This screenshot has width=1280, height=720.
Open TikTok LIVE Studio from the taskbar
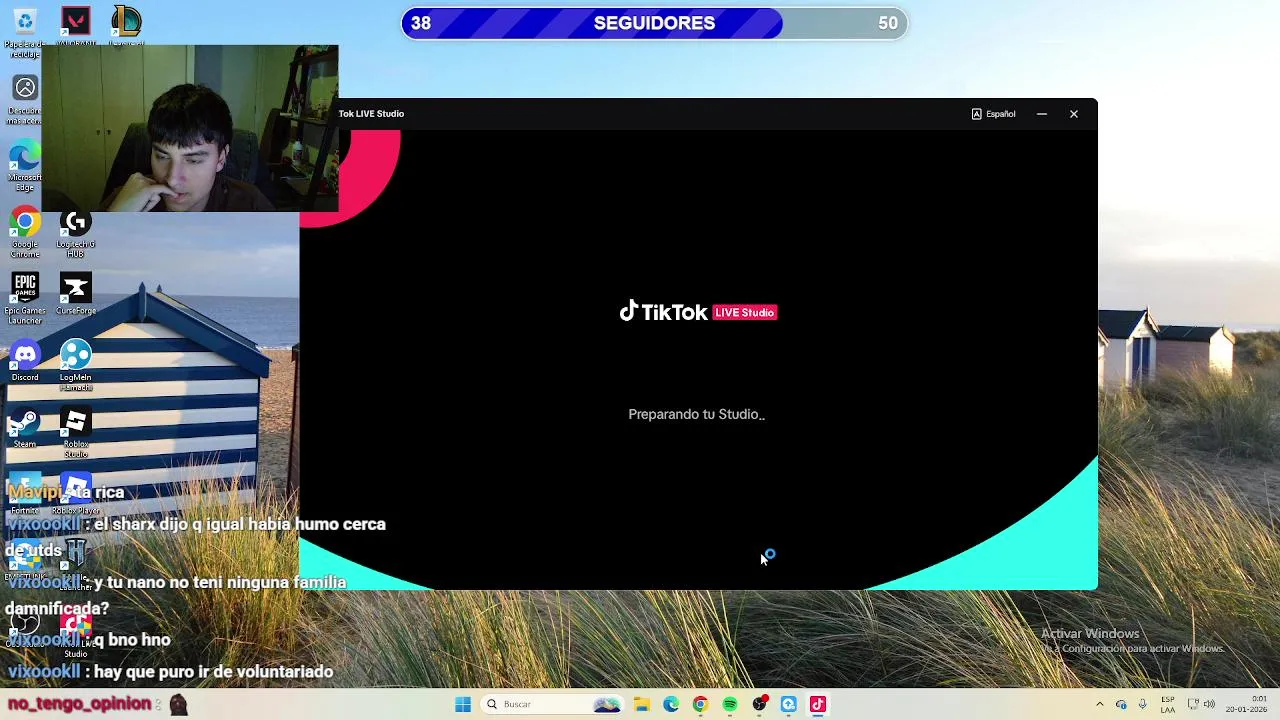[x=818, y=704]
